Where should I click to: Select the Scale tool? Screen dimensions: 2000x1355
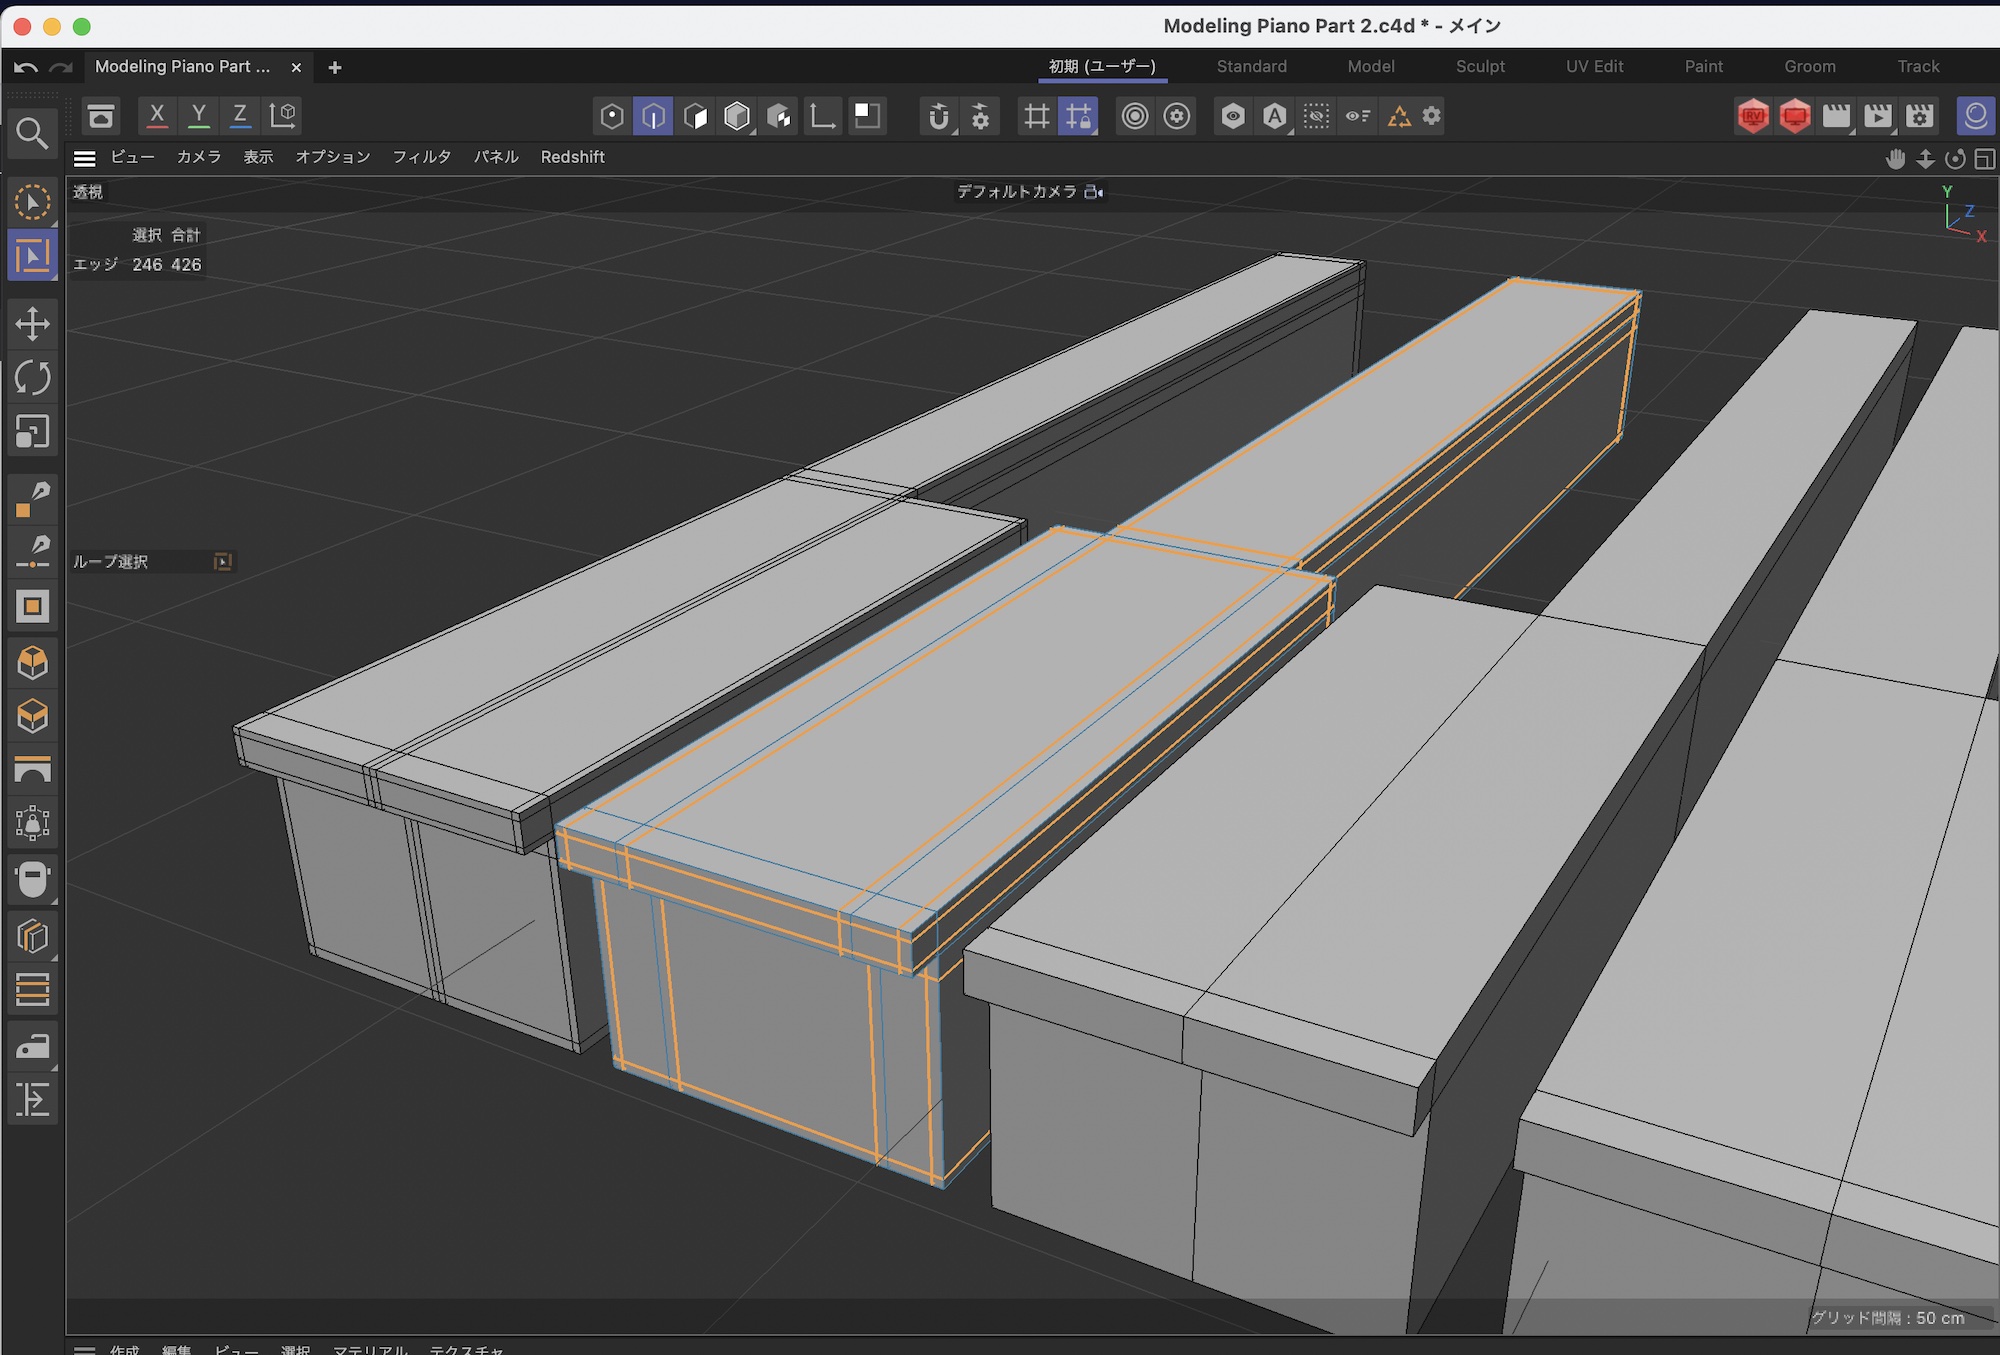[x=32, y=432]
